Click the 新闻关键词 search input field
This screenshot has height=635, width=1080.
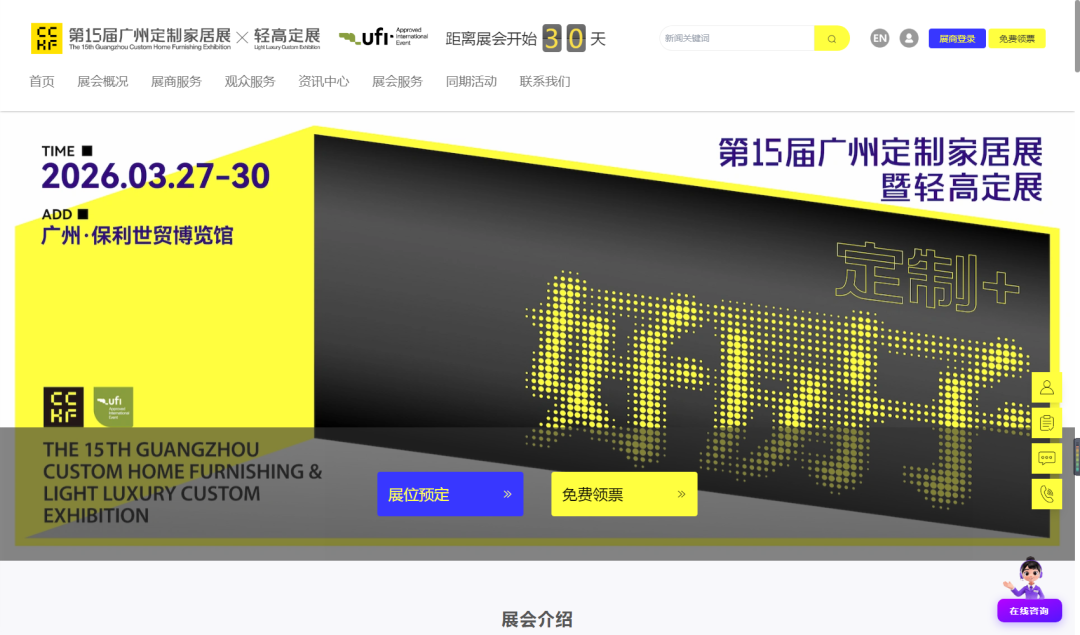(737, 39)
